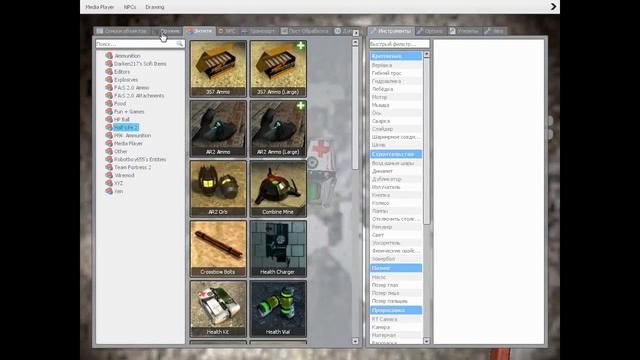Select the Слайдер tool
The width and height of the screenshot is (640, 360).
pyautogui.click(x=396, y=129)
